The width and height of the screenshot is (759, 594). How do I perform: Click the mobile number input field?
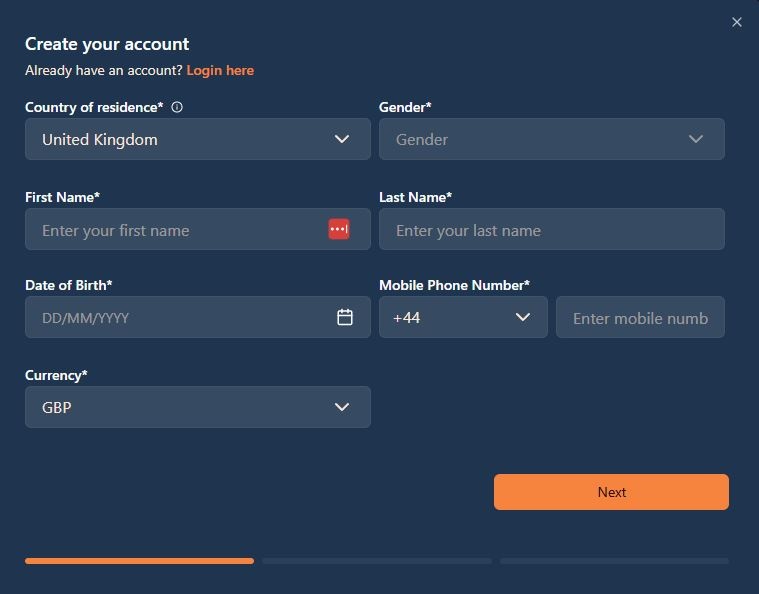640,317
